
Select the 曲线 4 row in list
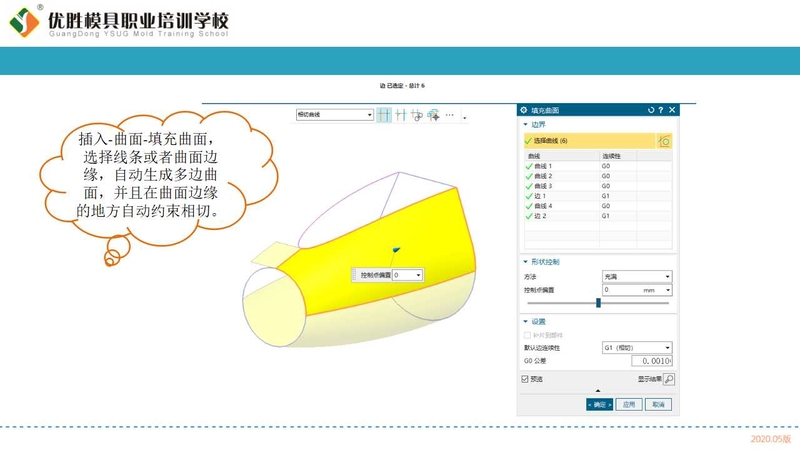598,206
